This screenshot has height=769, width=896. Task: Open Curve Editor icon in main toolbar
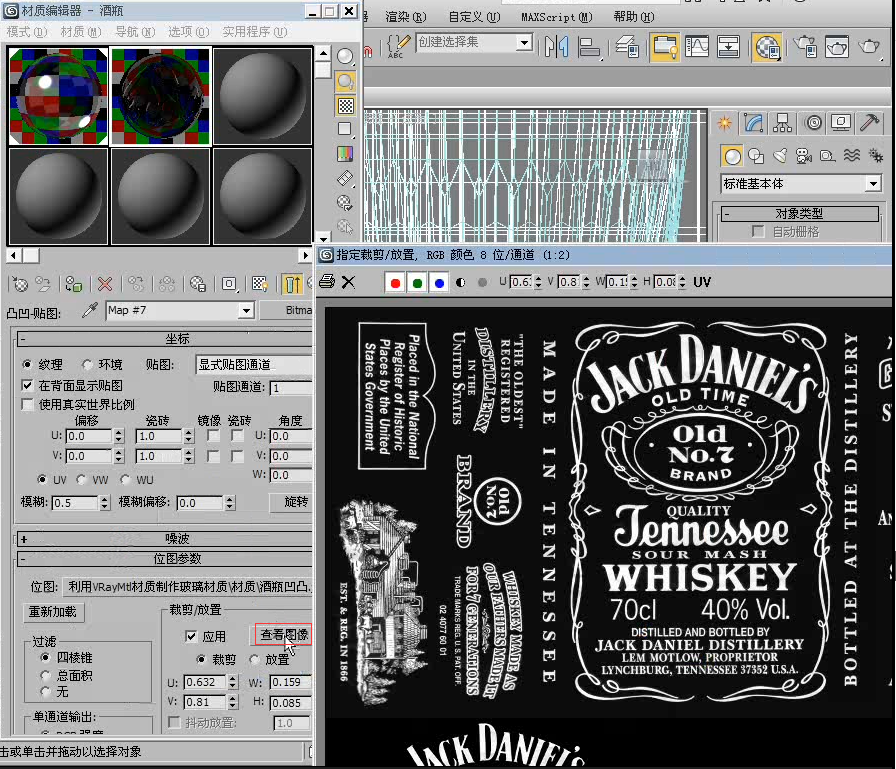click(697, 46)
